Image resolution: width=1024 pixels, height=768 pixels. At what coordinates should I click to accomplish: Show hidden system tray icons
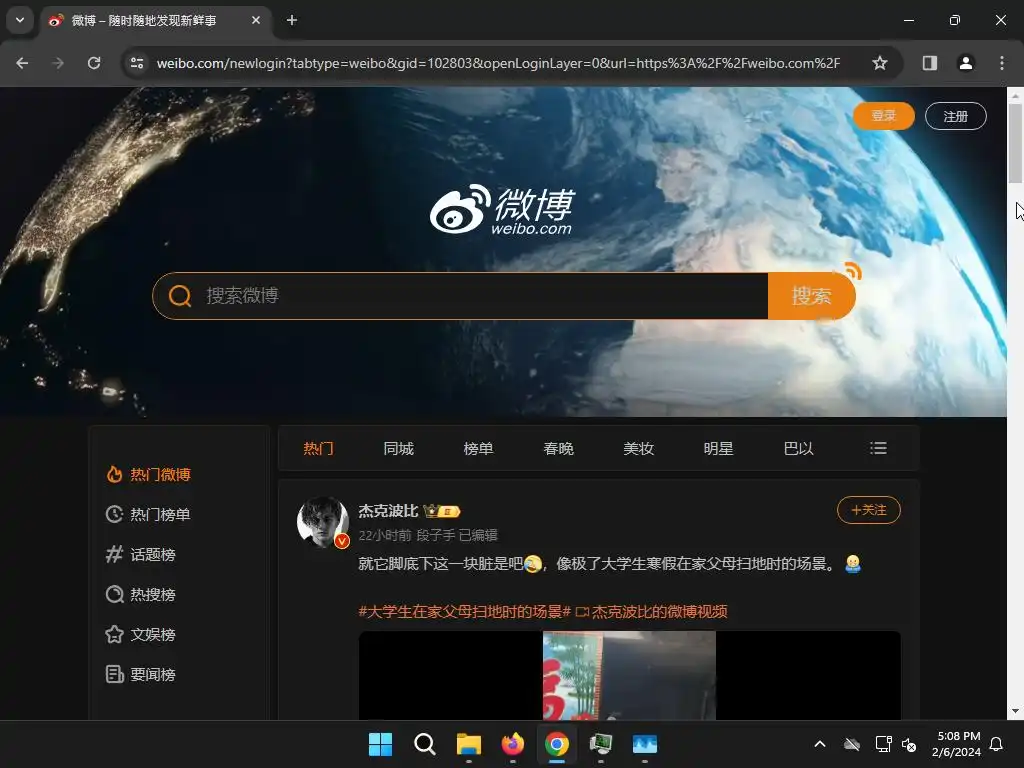[820, 744]
